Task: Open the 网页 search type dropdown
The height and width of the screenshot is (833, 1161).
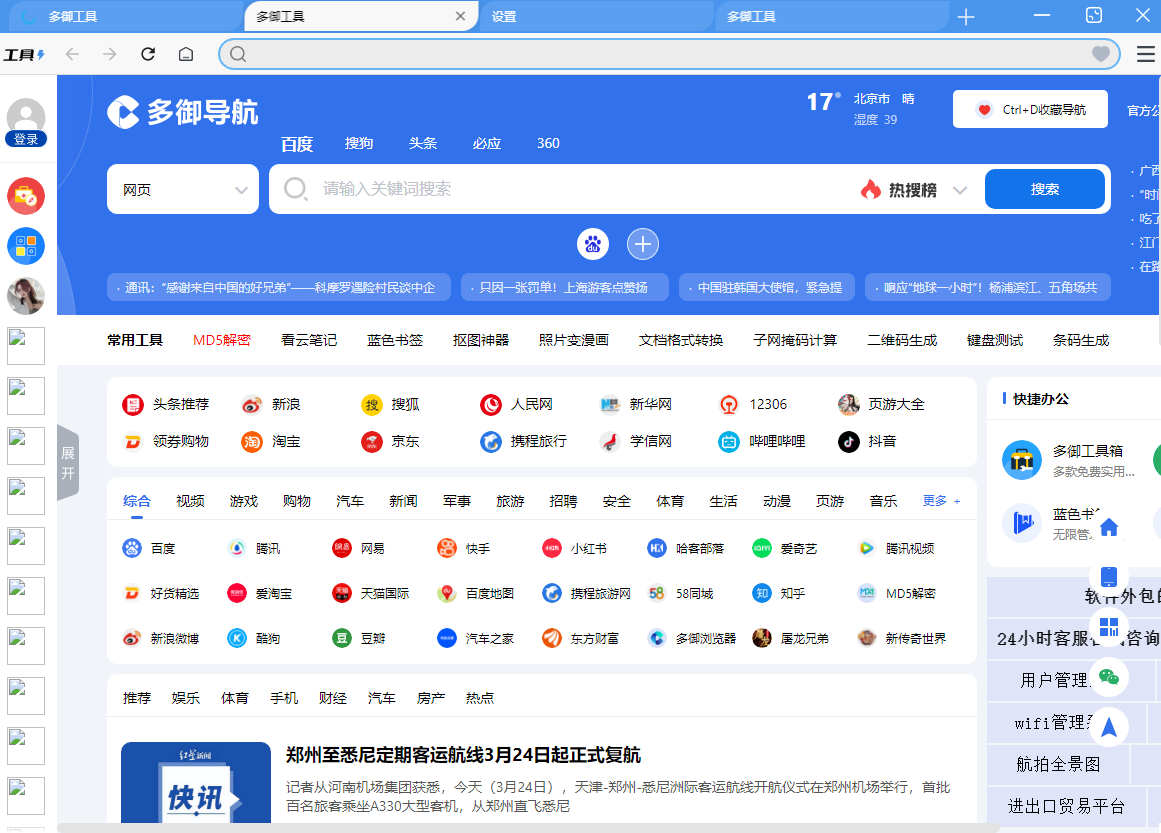Action: pyautogui.click(x=182, y=189)
